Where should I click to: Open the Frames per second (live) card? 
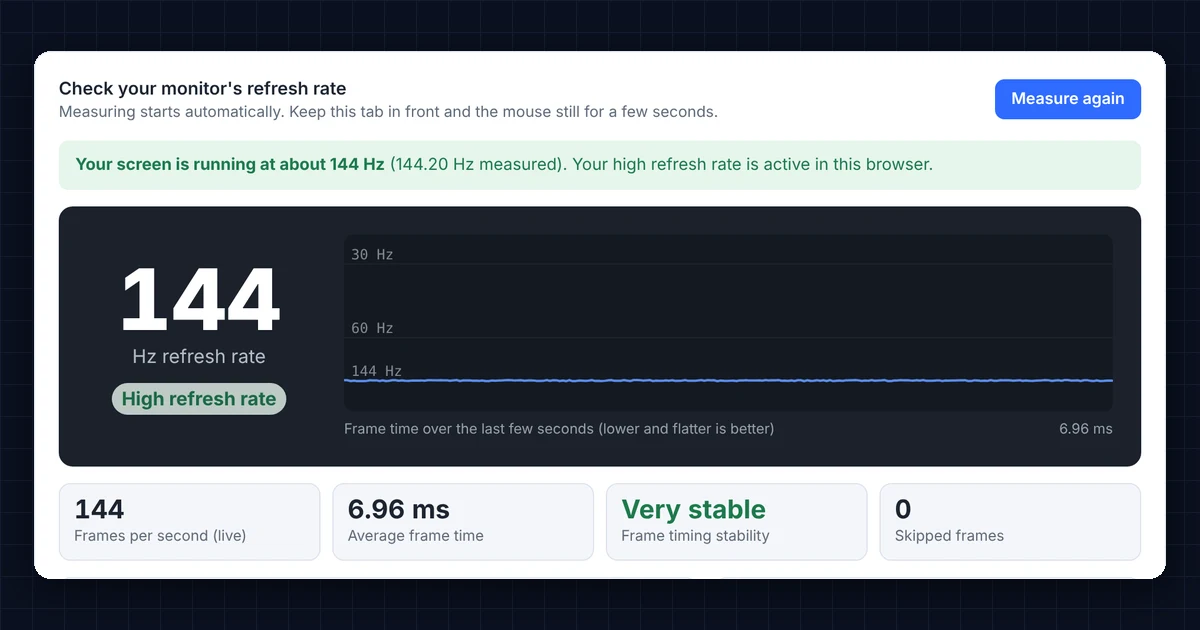point(190,522)
